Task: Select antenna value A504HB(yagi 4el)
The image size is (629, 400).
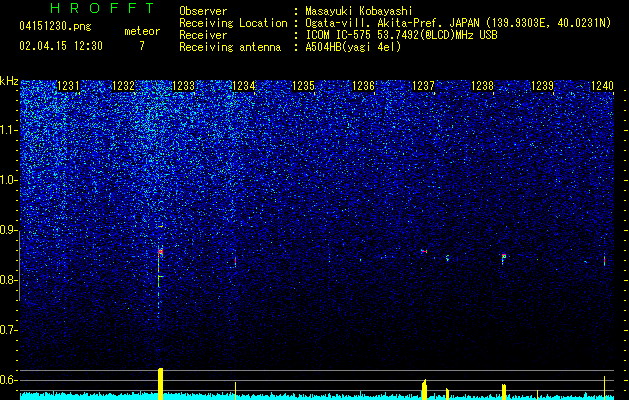Action: click(353, 47)
